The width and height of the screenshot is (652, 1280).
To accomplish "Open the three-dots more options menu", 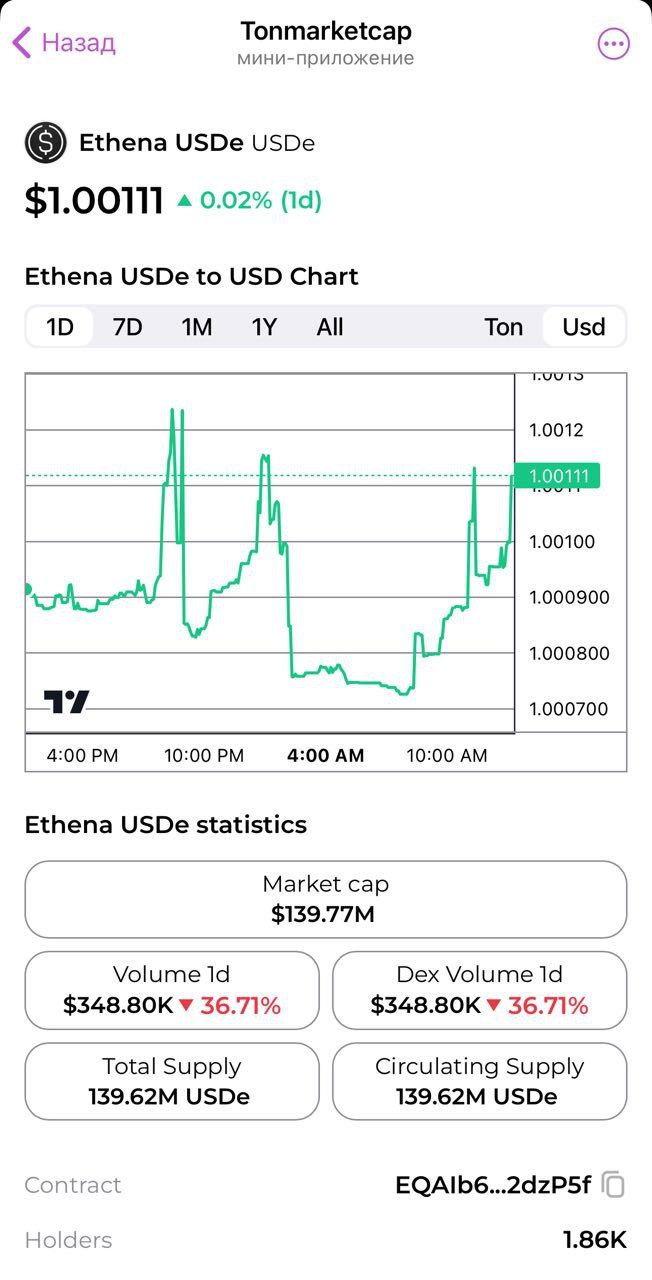I will point(613,43).
